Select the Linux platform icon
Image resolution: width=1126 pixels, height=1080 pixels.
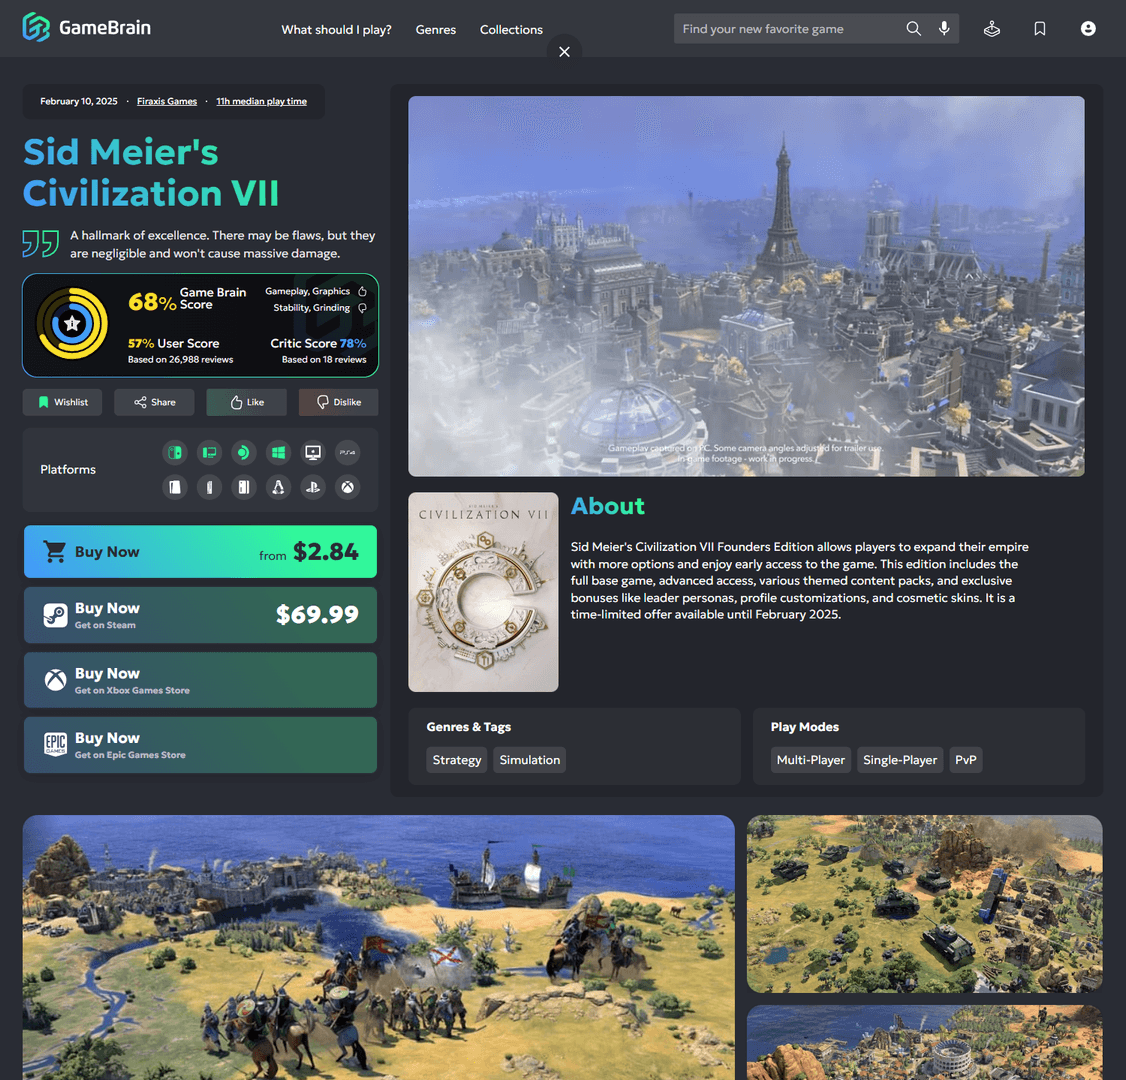(x=278, y=487)
